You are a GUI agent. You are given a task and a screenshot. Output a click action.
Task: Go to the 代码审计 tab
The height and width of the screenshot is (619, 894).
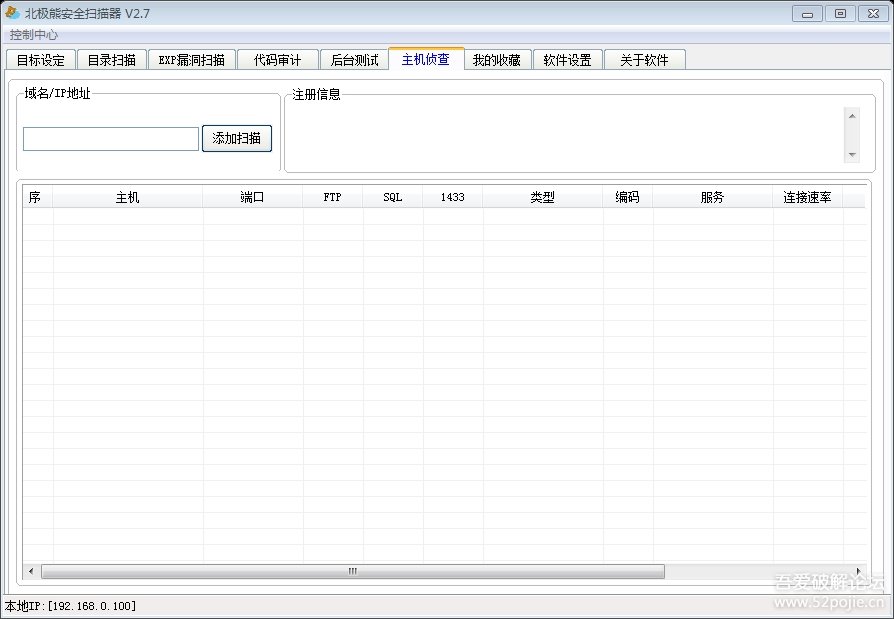coord(277,60)
